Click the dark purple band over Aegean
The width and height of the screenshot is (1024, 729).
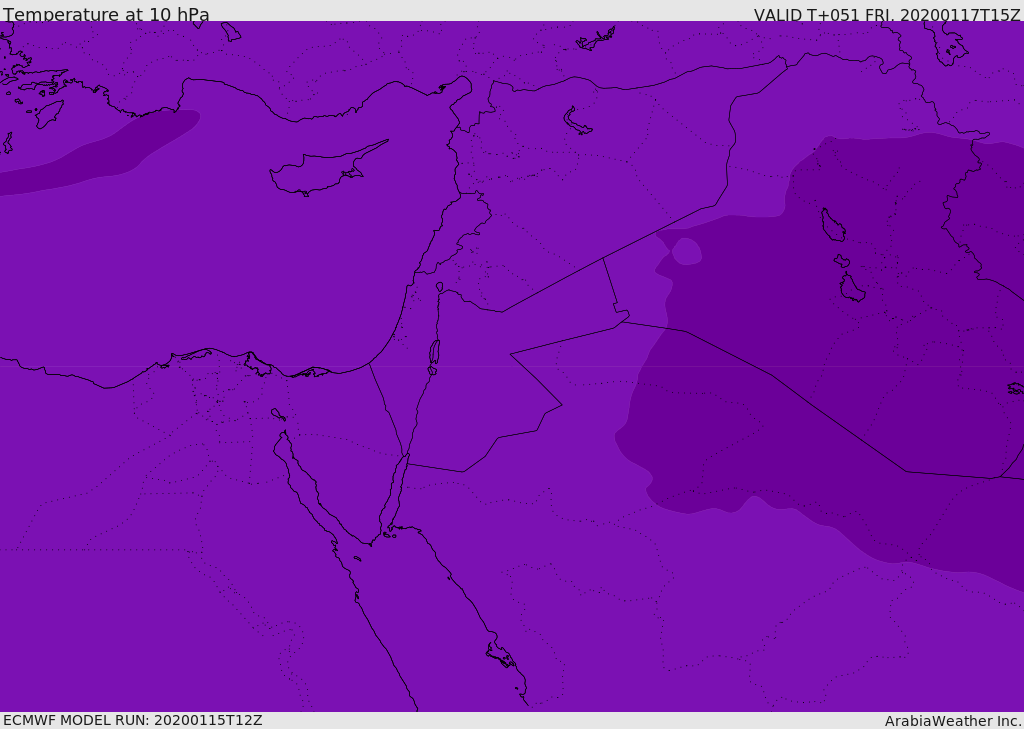[x=98, y=154]
